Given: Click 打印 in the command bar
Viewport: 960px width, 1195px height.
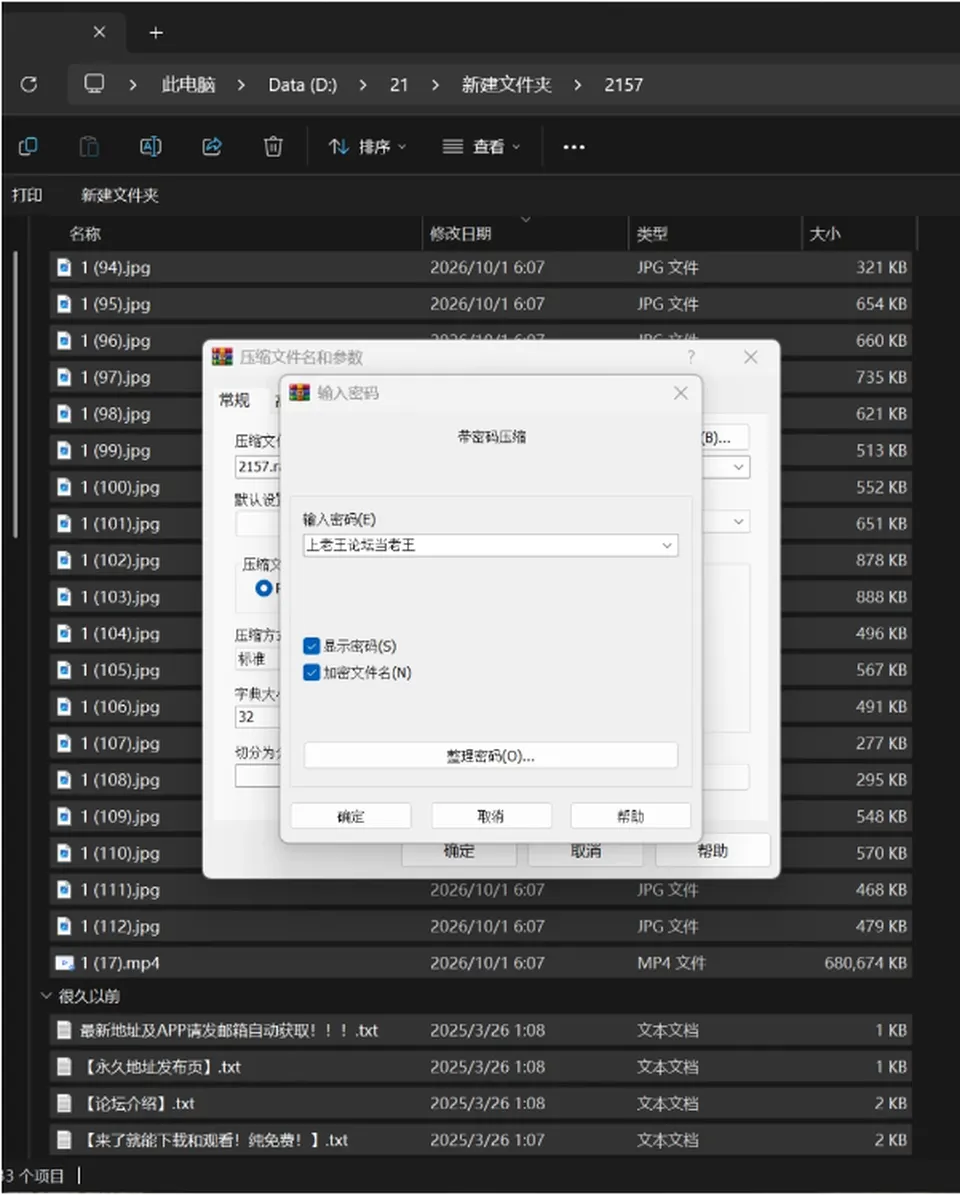Looking at the screenshot, I should pos(27,195).
